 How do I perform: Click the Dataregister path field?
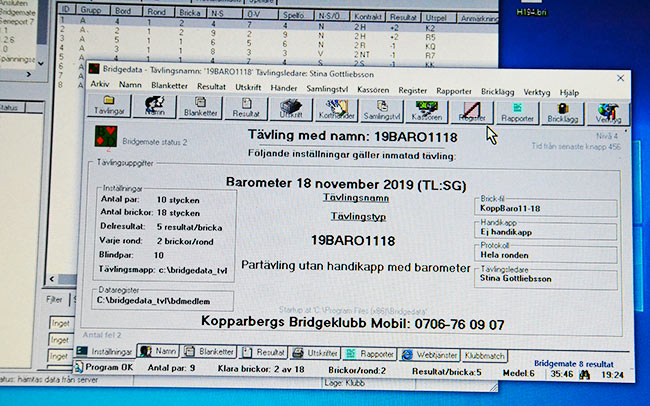[x=162, y=301]
